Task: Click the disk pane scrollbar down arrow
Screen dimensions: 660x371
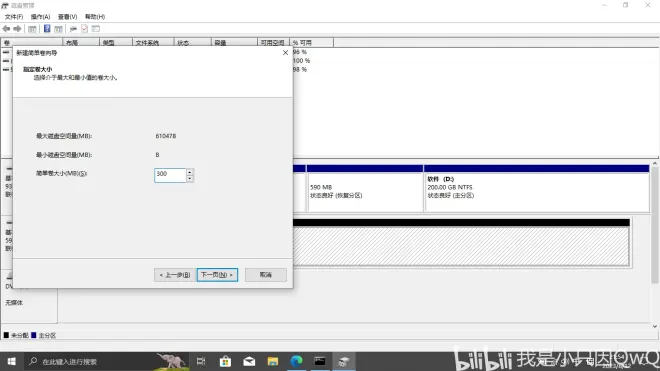Action: coord(655,326)
